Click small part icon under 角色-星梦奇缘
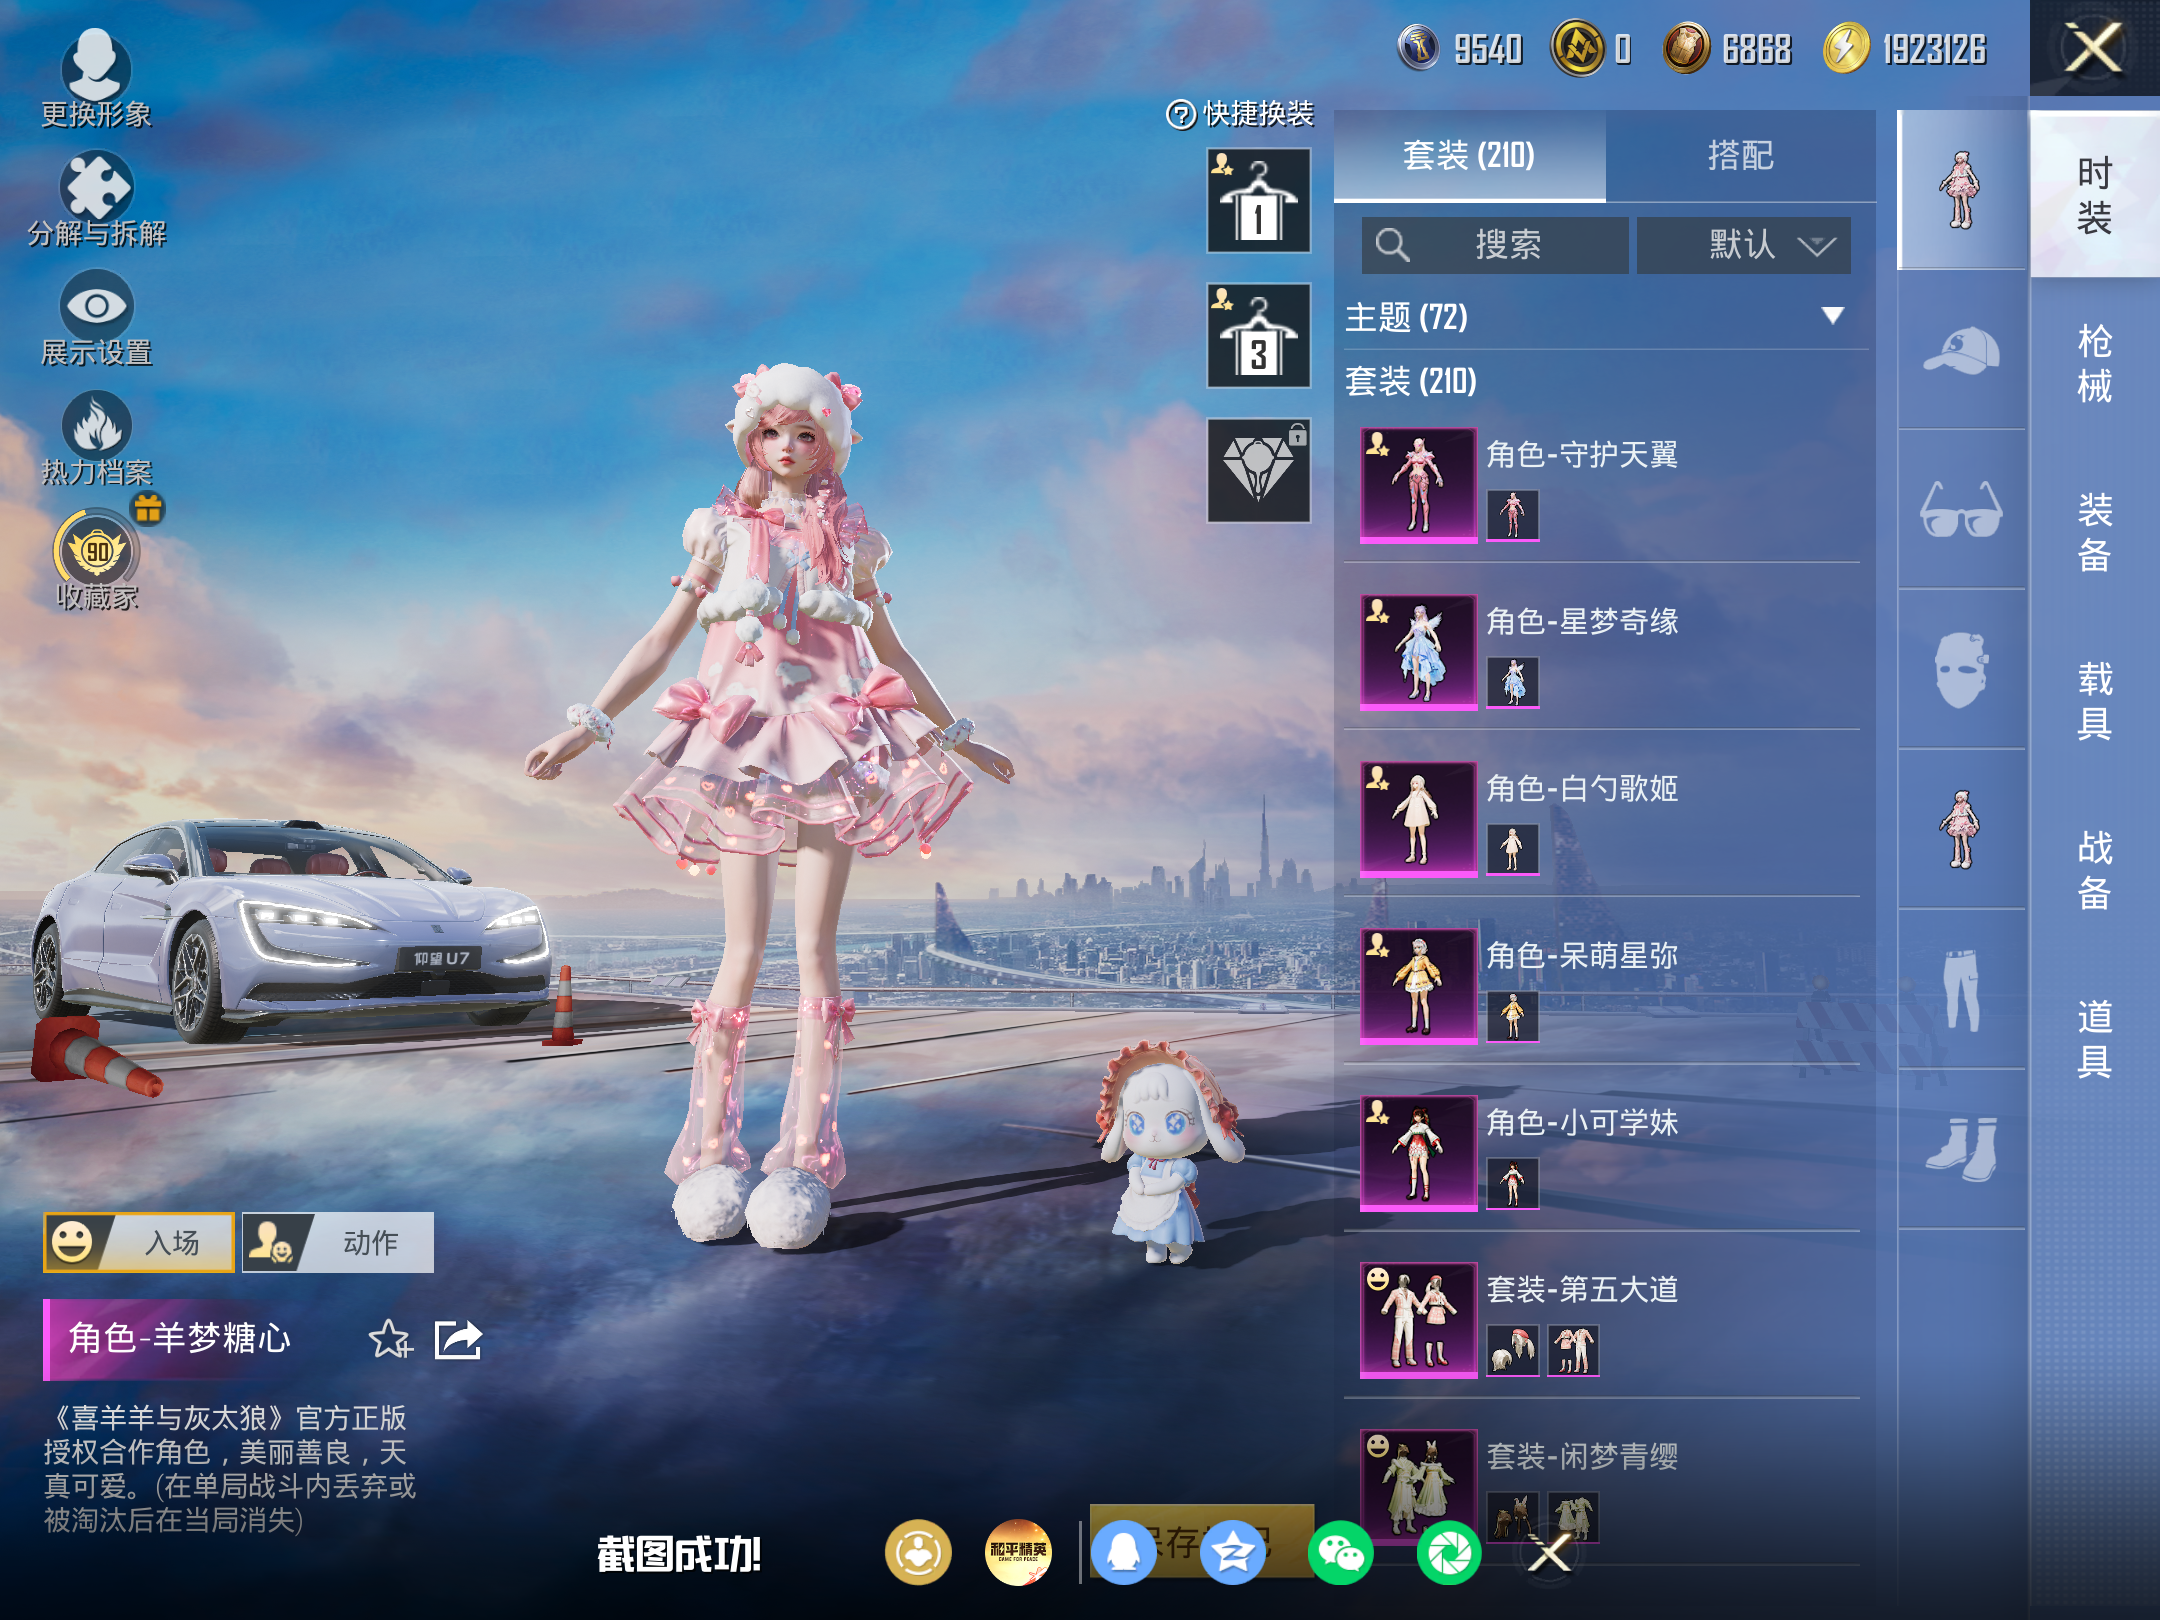 (x=1512, y=682)
